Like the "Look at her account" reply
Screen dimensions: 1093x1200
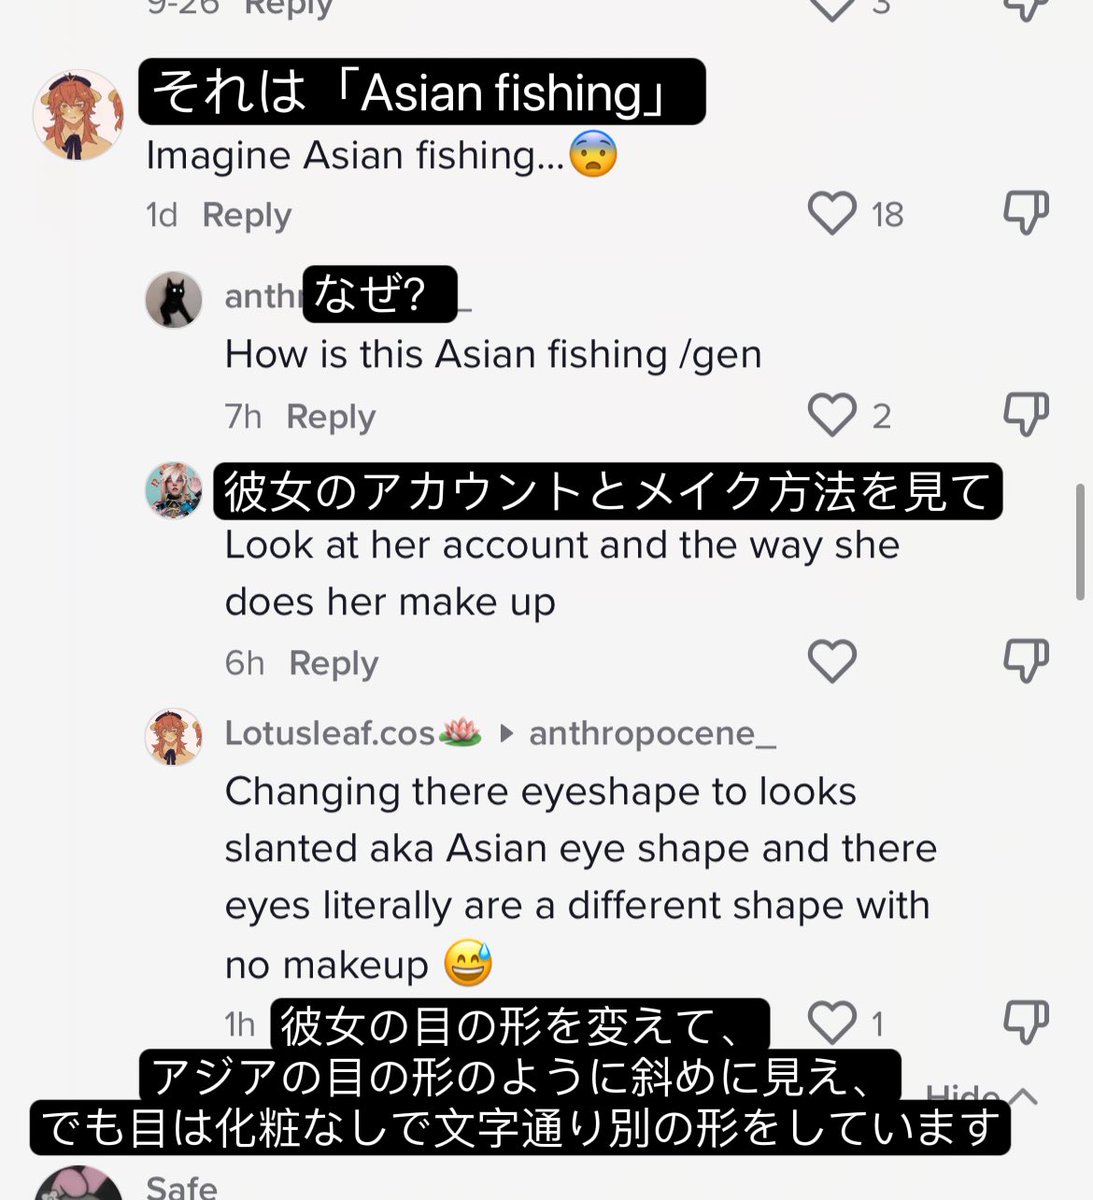tap(832, 661)
